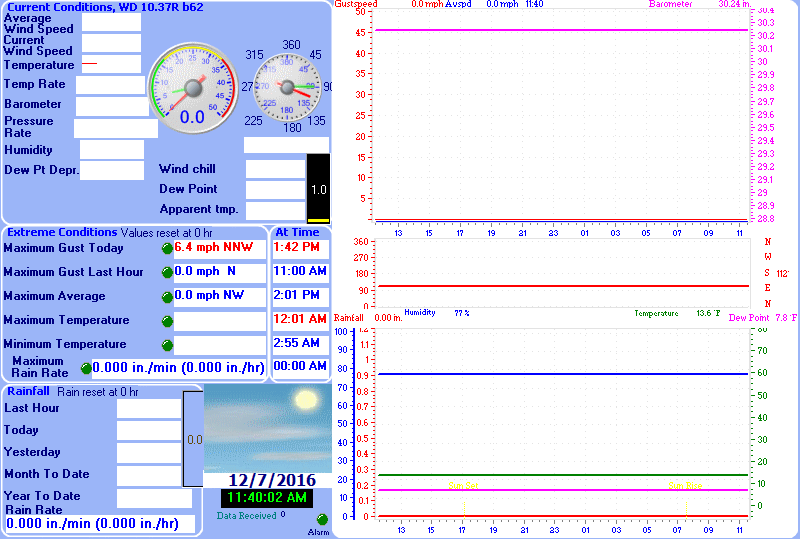
Task: Click the Rainfall Yesterday value field
Action: [149, 453]
